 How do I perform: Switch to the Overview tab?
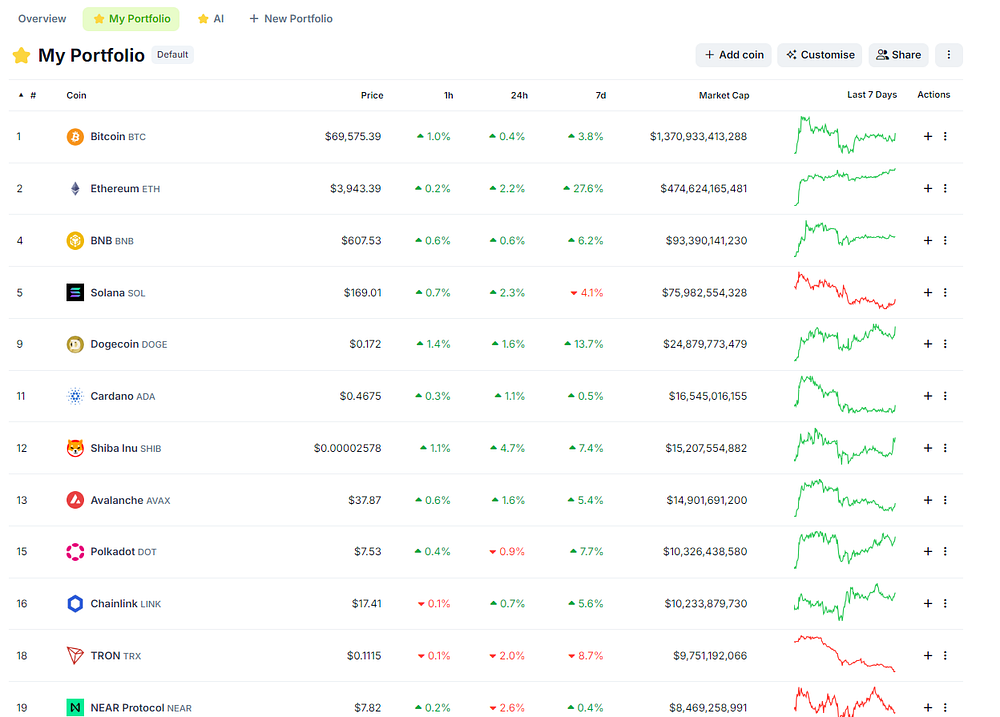(42, 18)
